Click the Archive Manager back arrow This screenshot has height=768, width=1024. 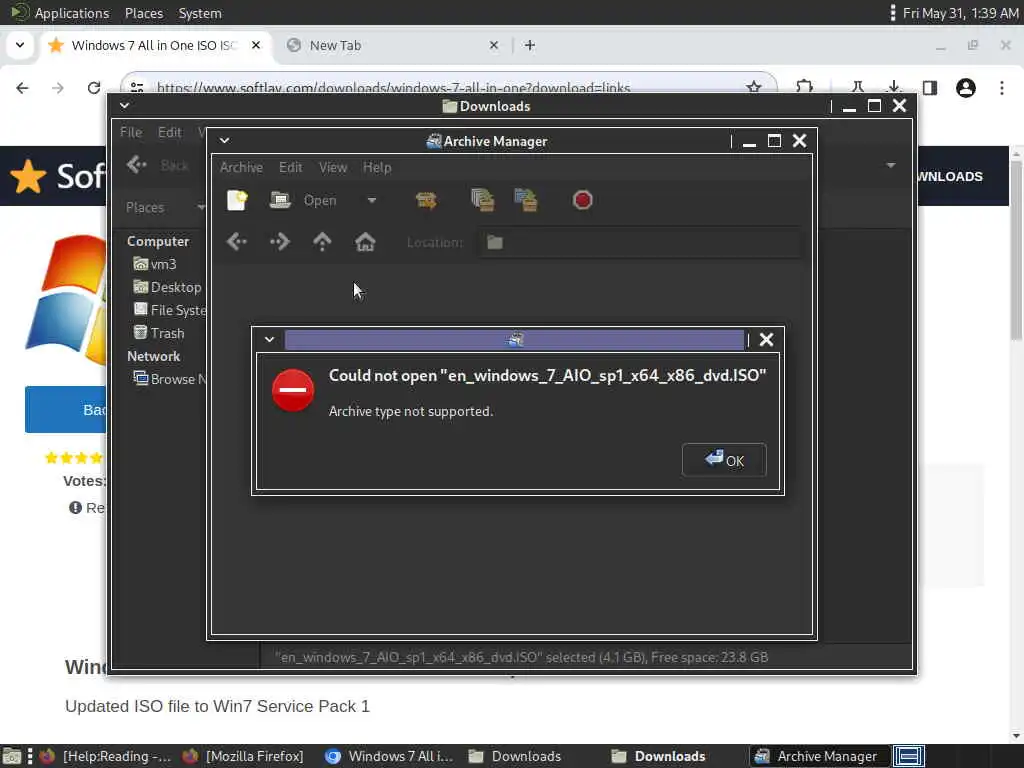pos(237,242)
